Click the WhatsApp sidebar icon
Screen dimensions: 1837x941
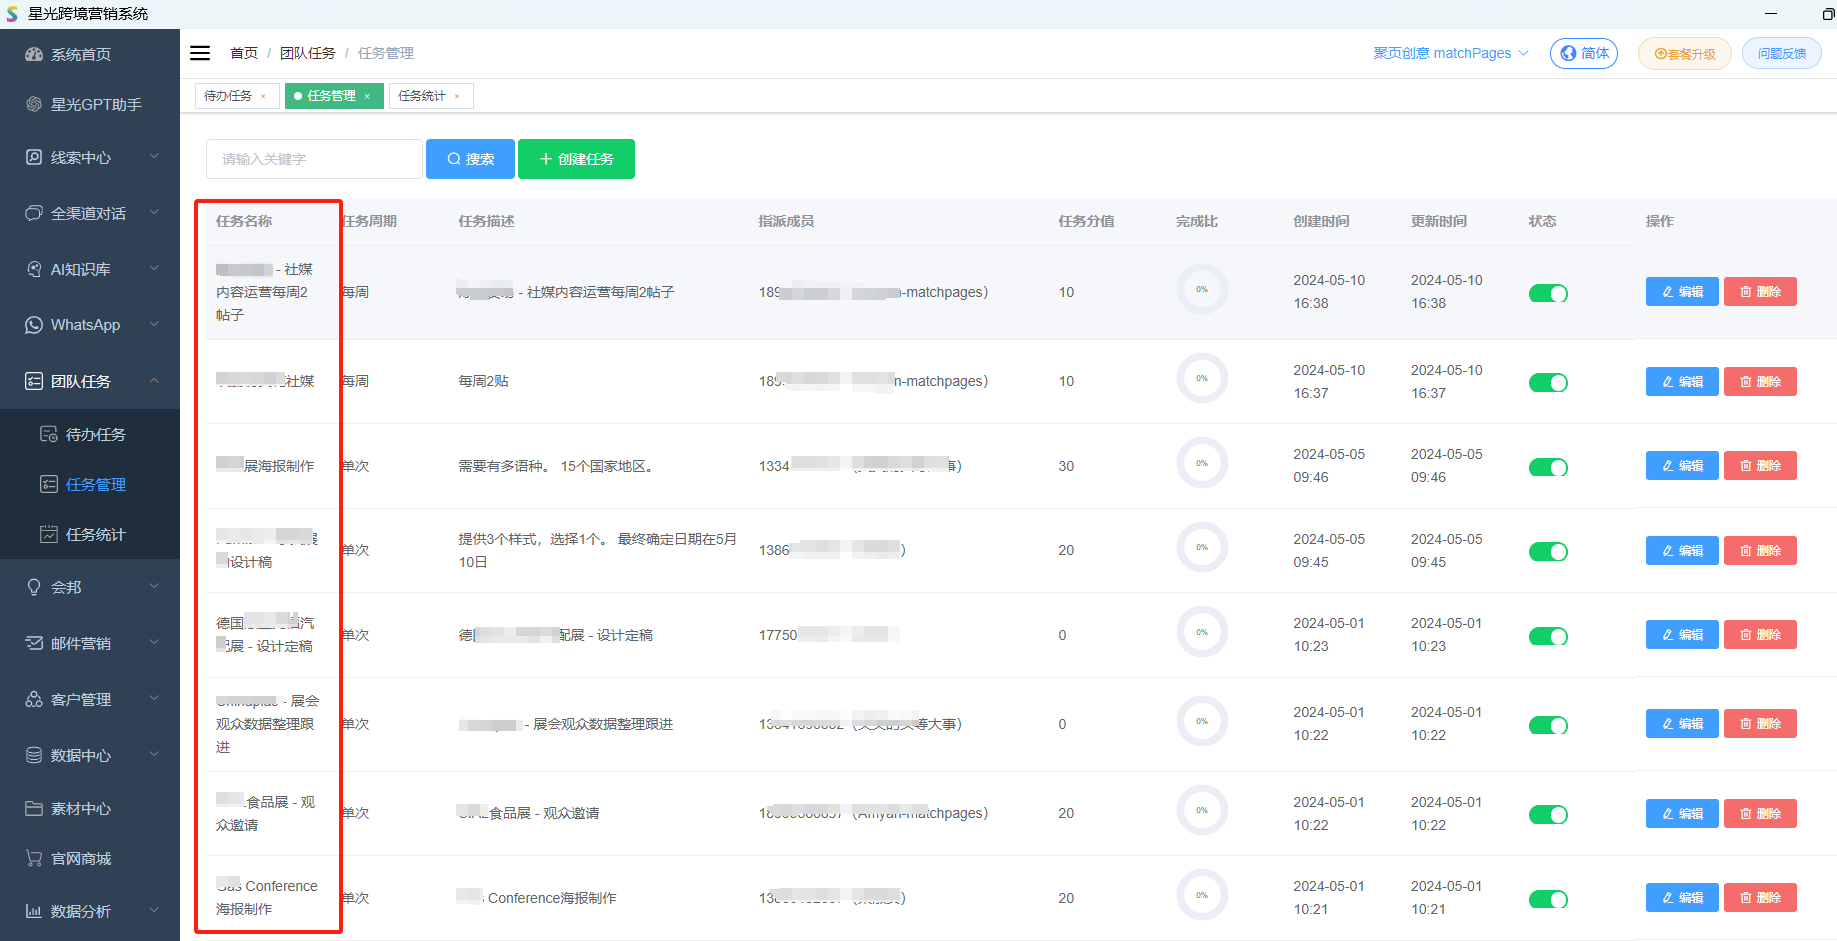point(34,325)
